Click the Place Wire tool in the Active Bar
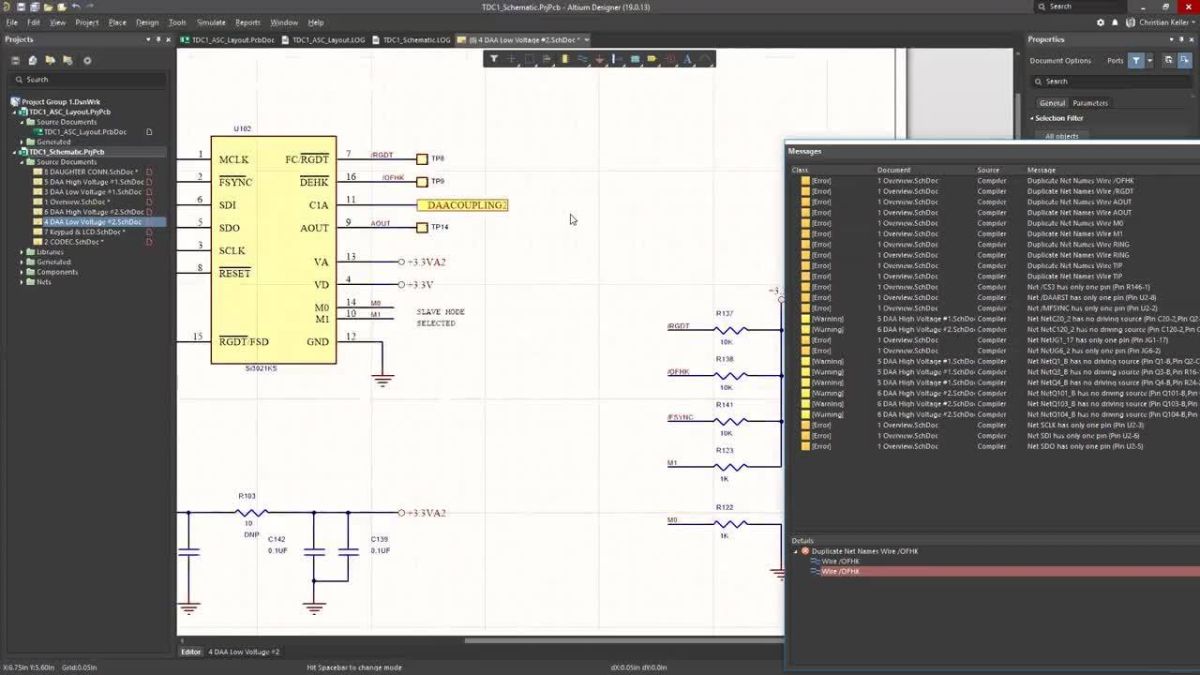Image resolution: width=1200 pixels, height=675 pixels. click(583, 59)
